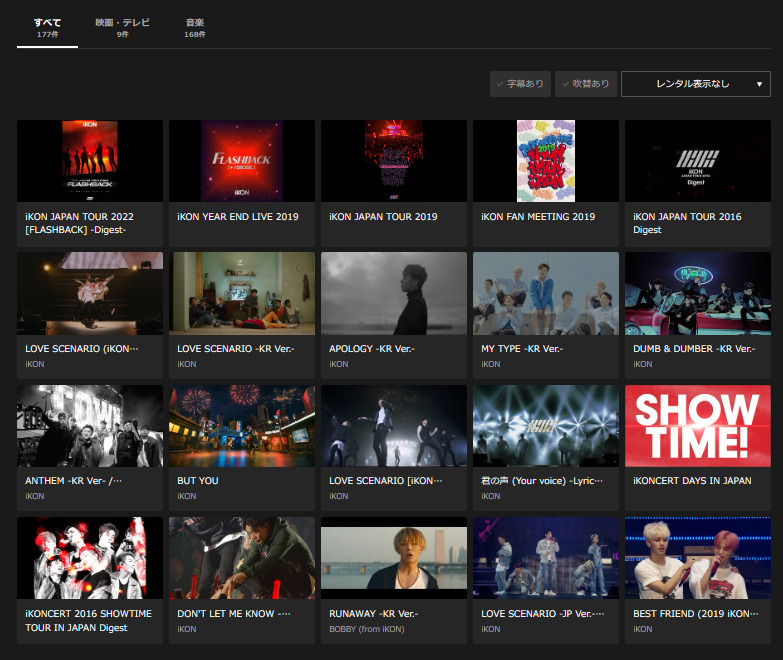Open iKON JAPAN TOUR 2022 FLASHBACK thumbnail
The width and height of the screenshot is (783, 660).
pos(90,161)
